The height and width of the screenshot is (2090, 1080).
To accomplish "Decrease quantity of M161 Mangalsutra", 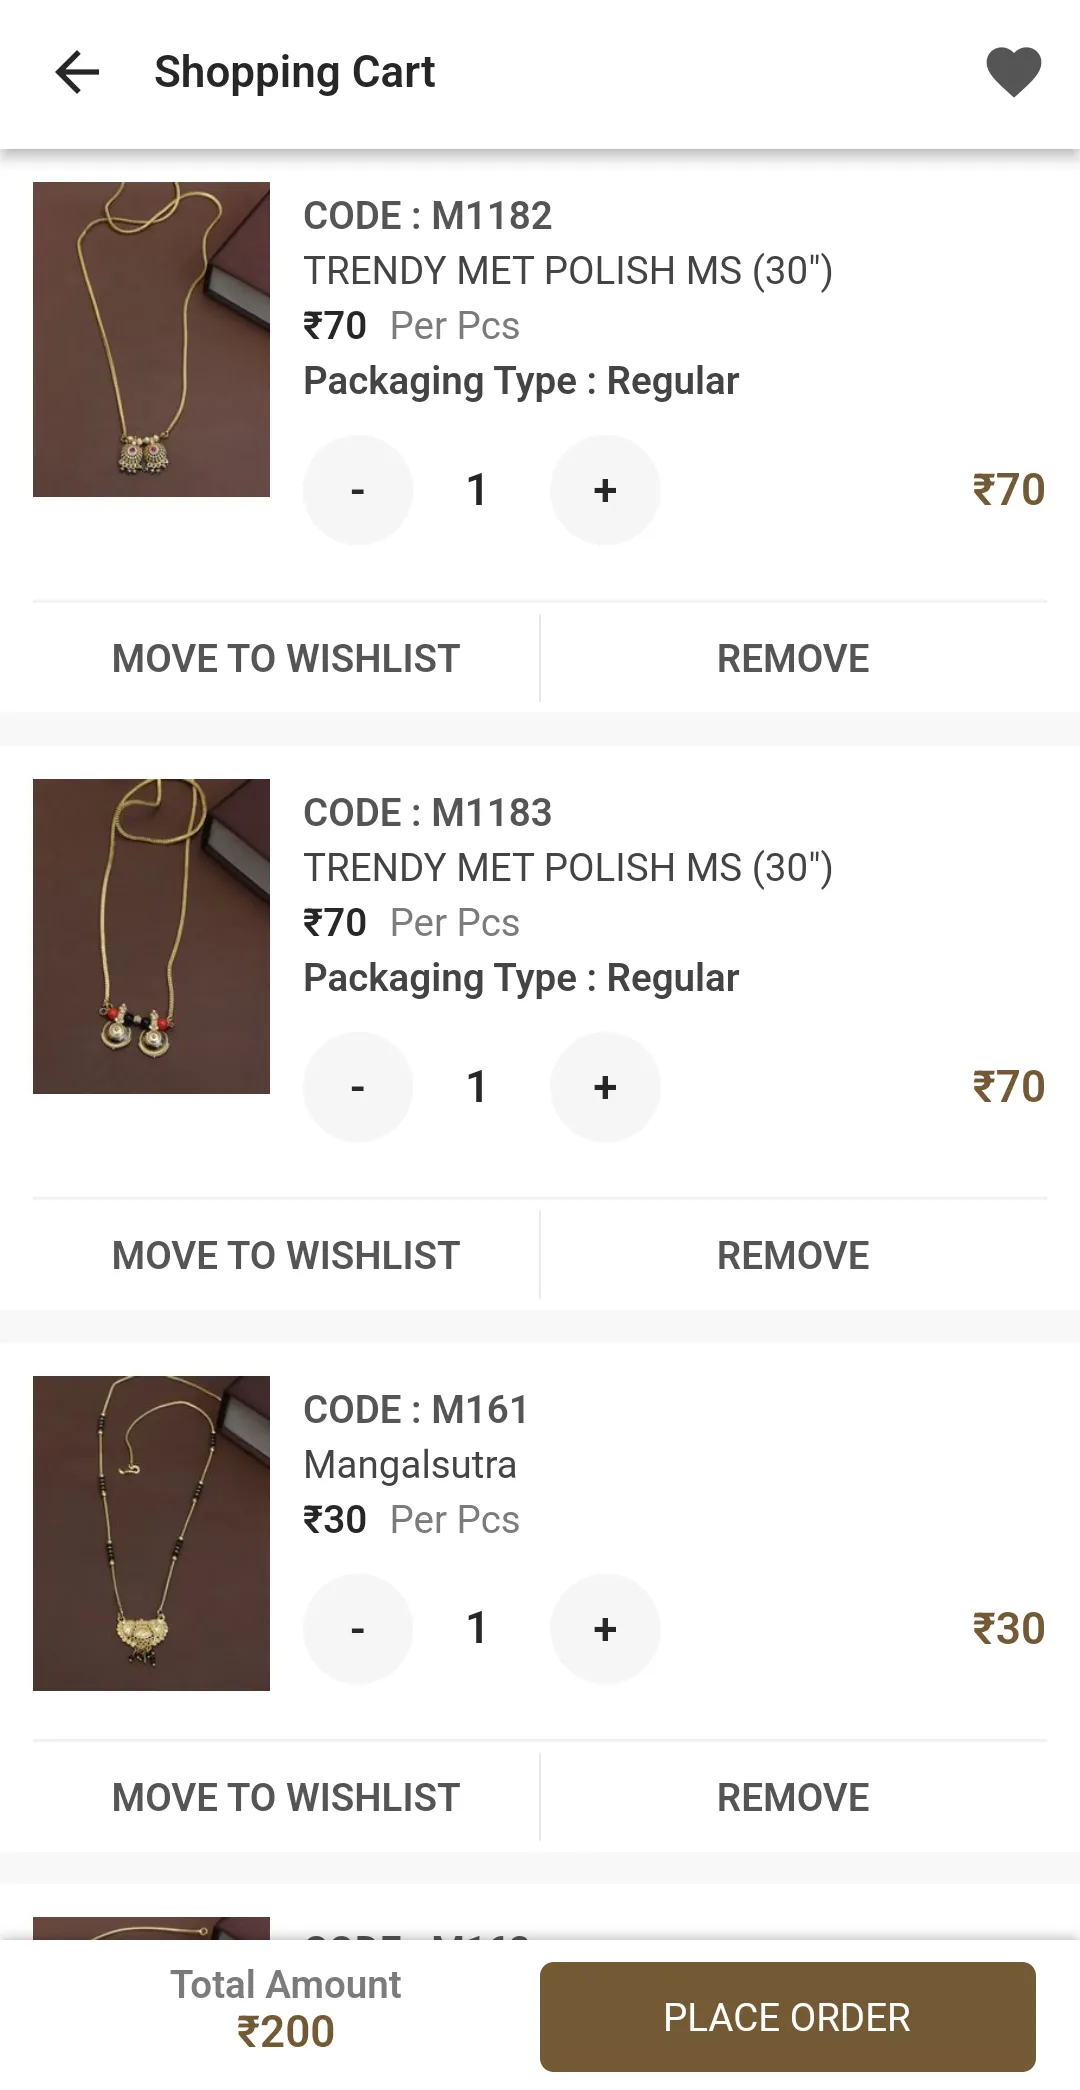I will [x=358, y=1629].
